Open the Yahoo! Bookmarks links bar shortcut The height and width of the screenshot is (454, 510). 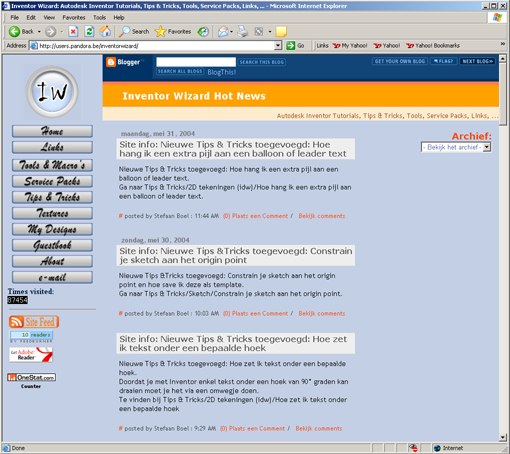(433, 46)
